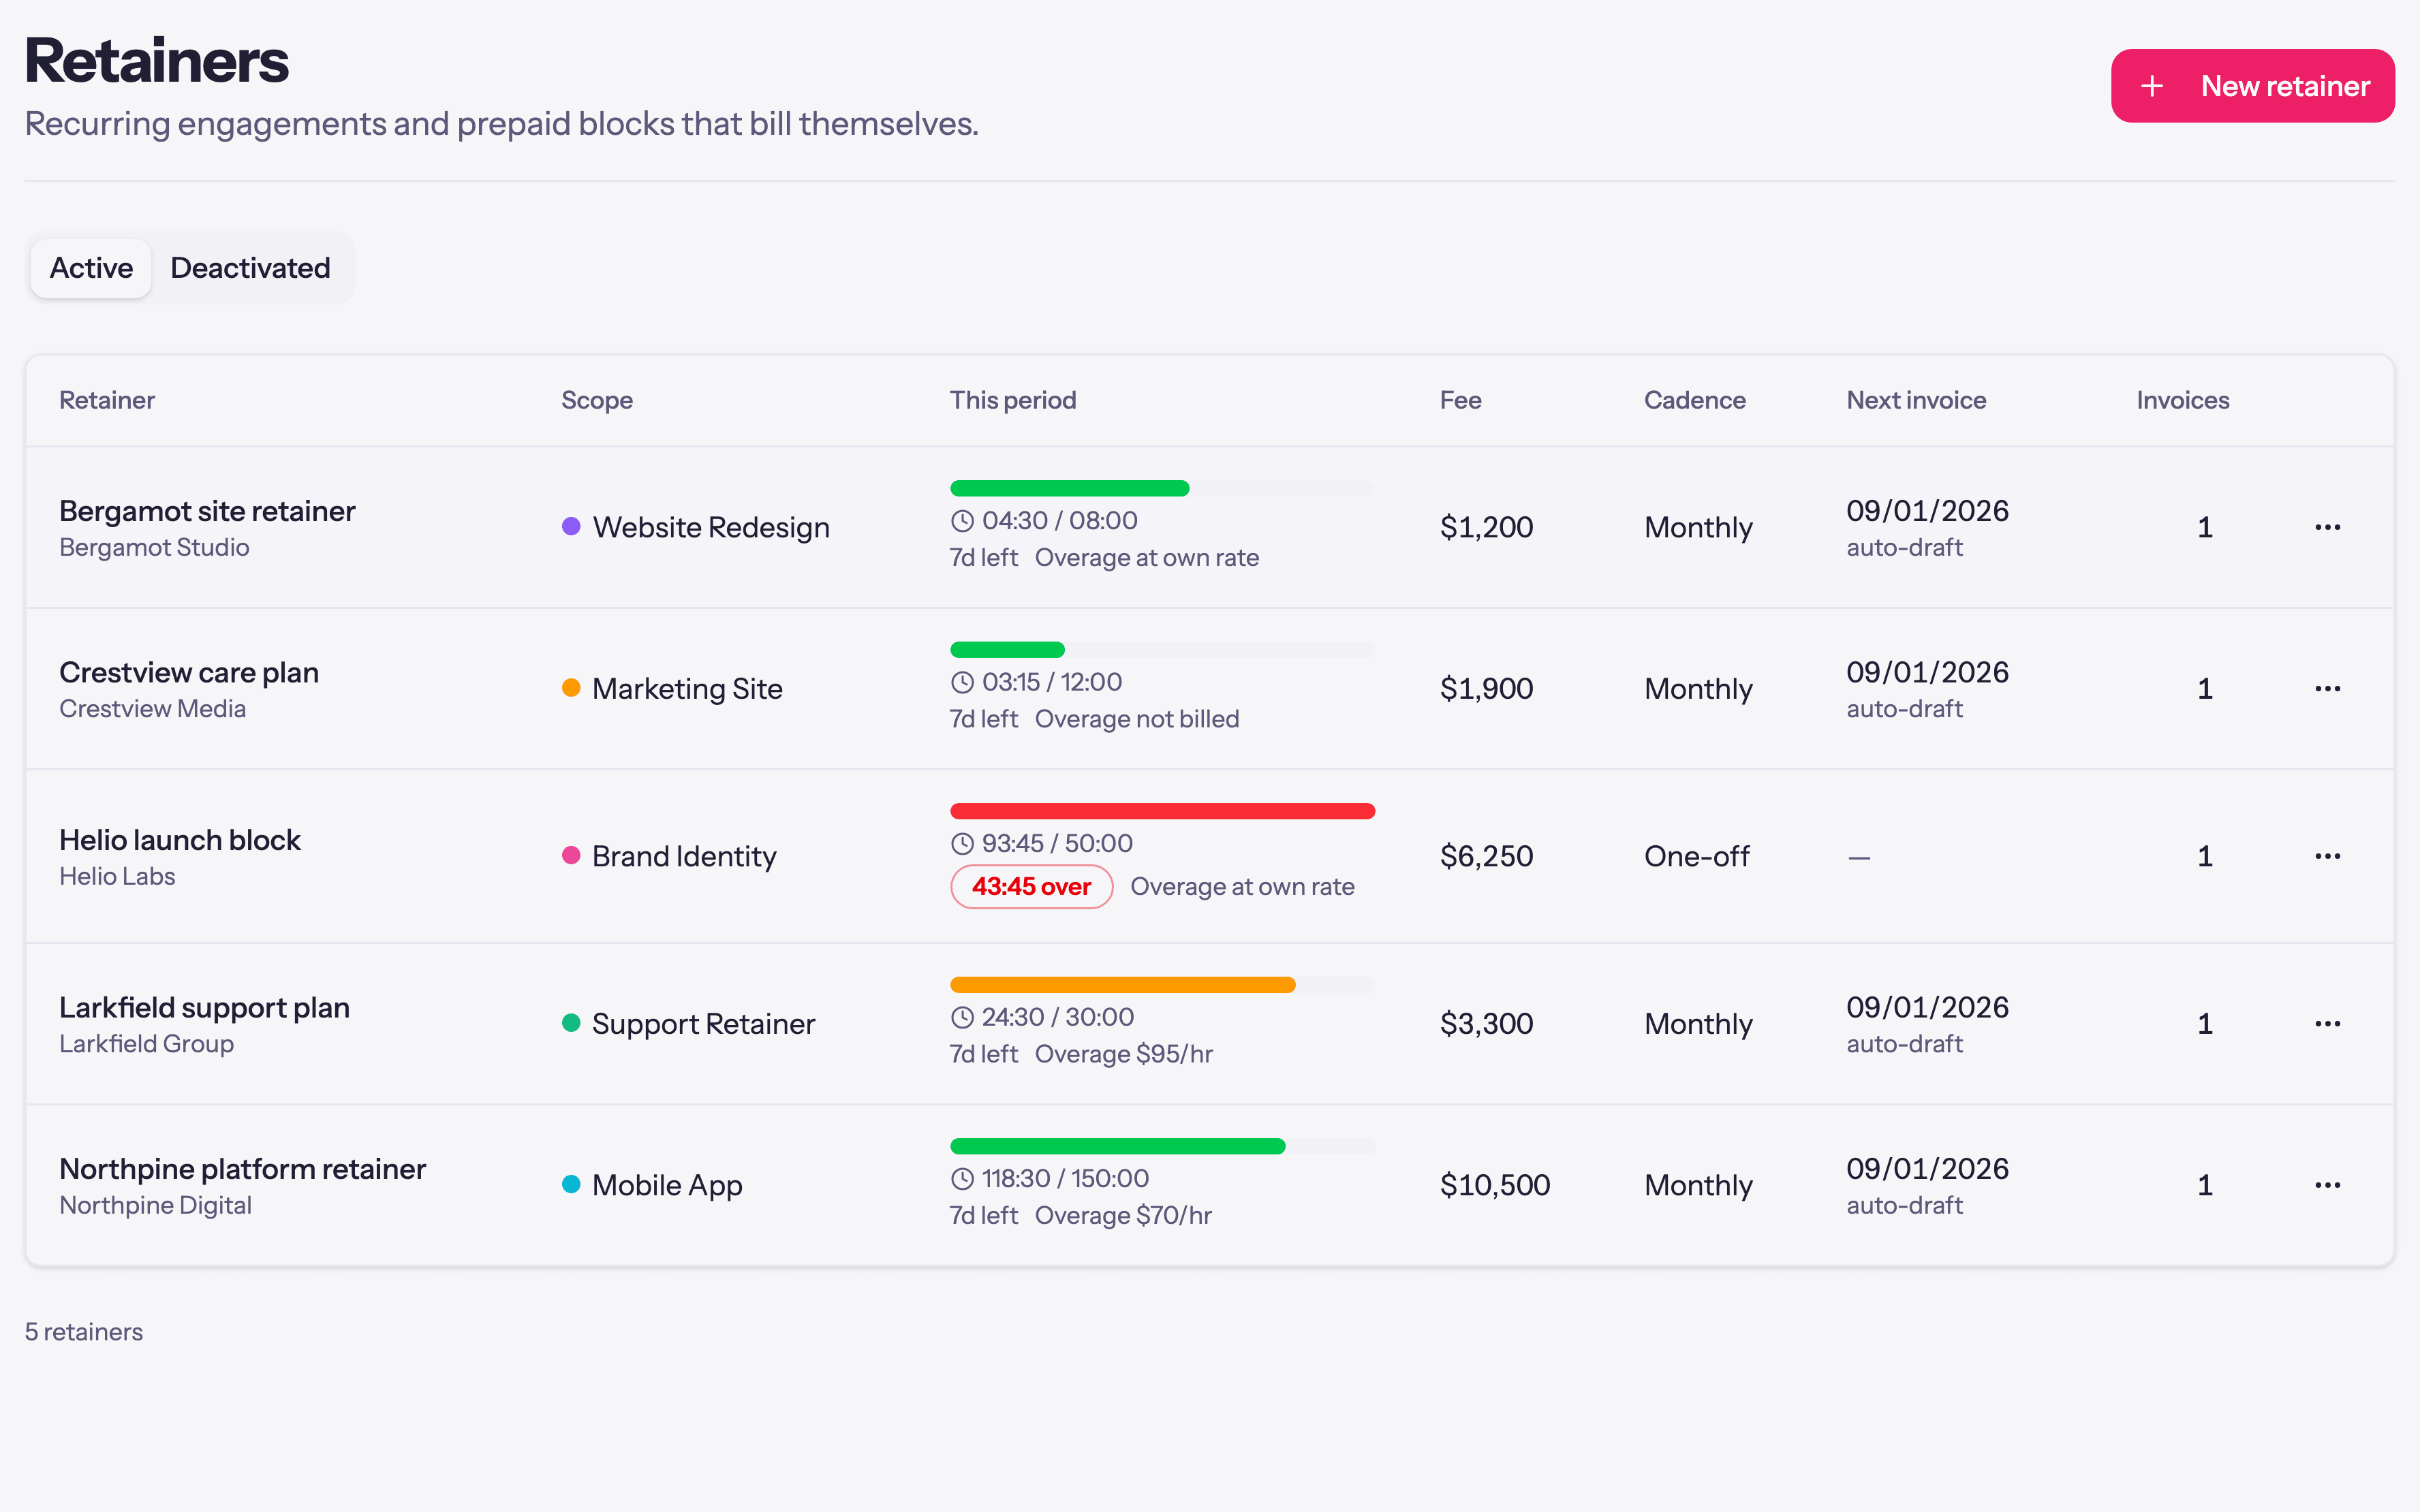Open the Larkfield support plan row's more-options menu
Image resolution: width=2420 pixels, height=1512 pixels.
pos(2327,1023)
